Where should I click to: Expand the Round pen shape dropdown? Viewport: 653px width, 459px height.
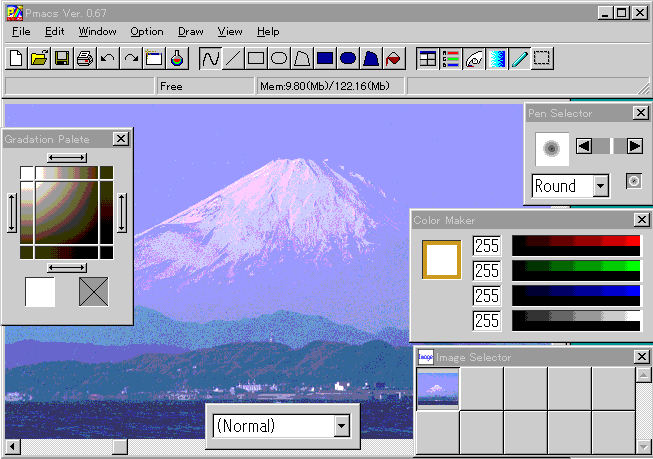(x=600, y=186)
